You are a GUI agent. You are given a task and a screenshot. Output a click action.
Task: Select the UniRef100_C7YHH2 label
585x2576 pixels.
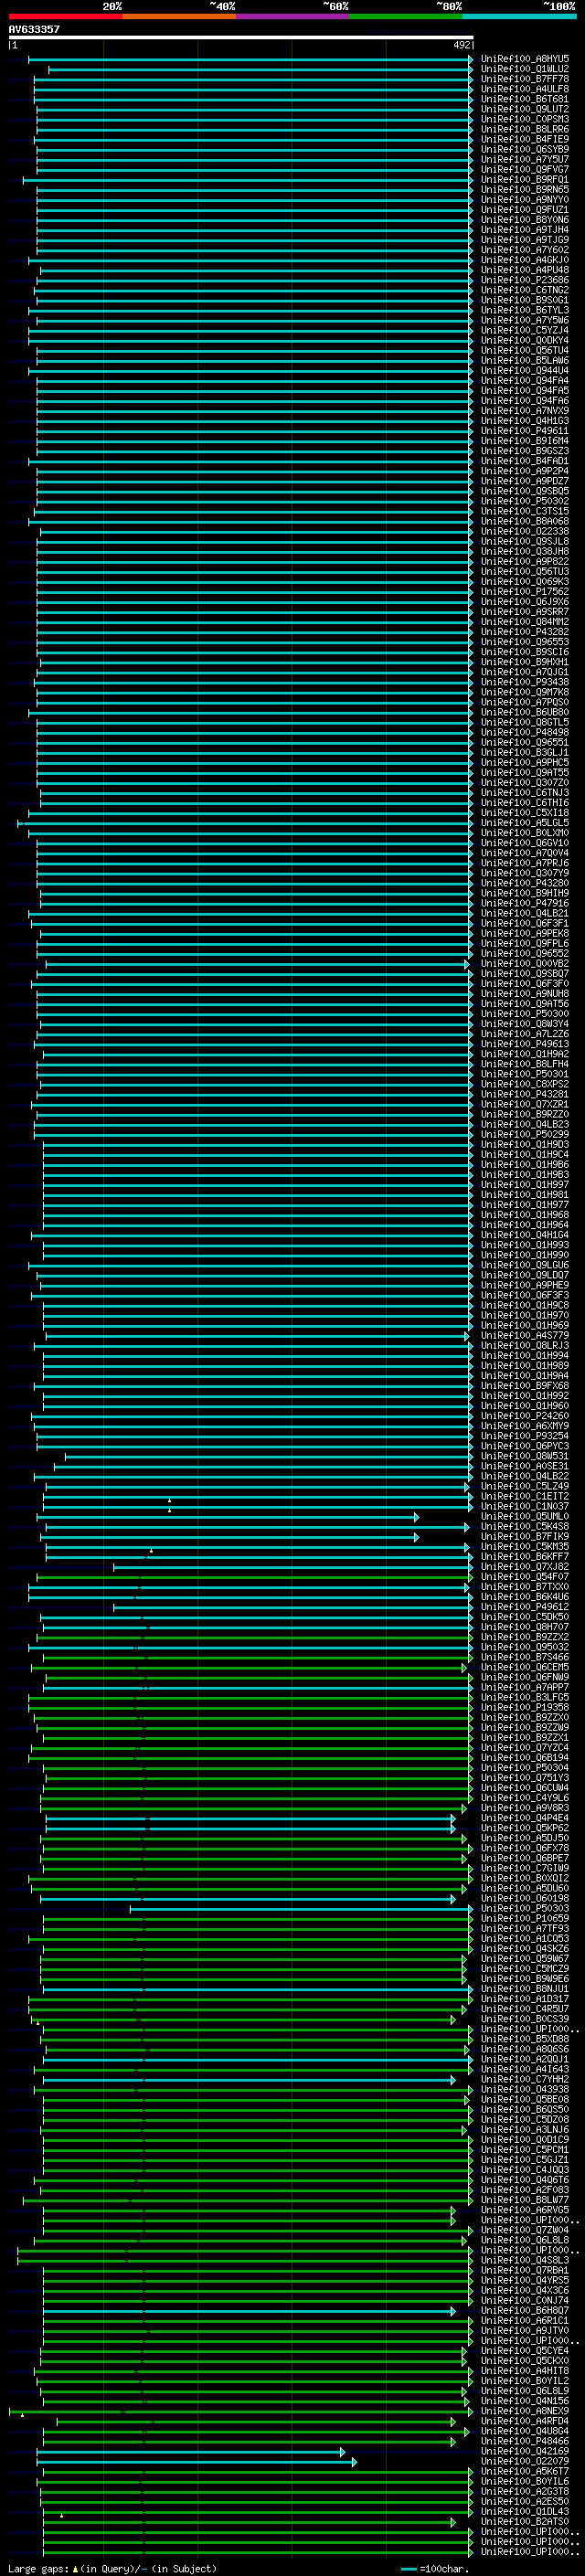[x=525, y=2079]
